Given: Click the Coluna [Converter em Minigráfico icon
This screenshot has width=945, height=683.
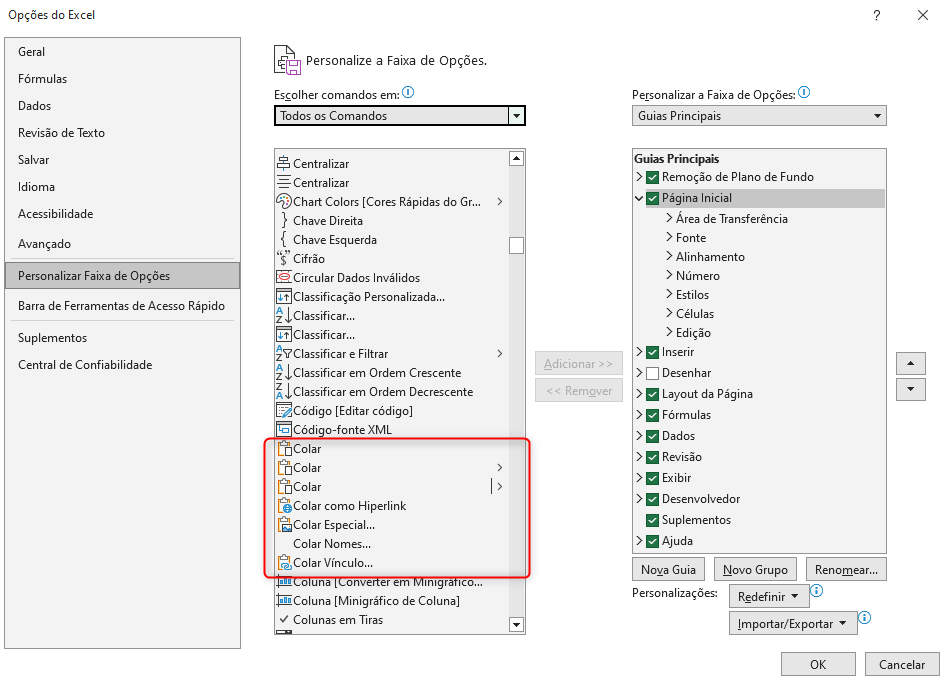Looking at the screenshot, I should pos(283,582).
